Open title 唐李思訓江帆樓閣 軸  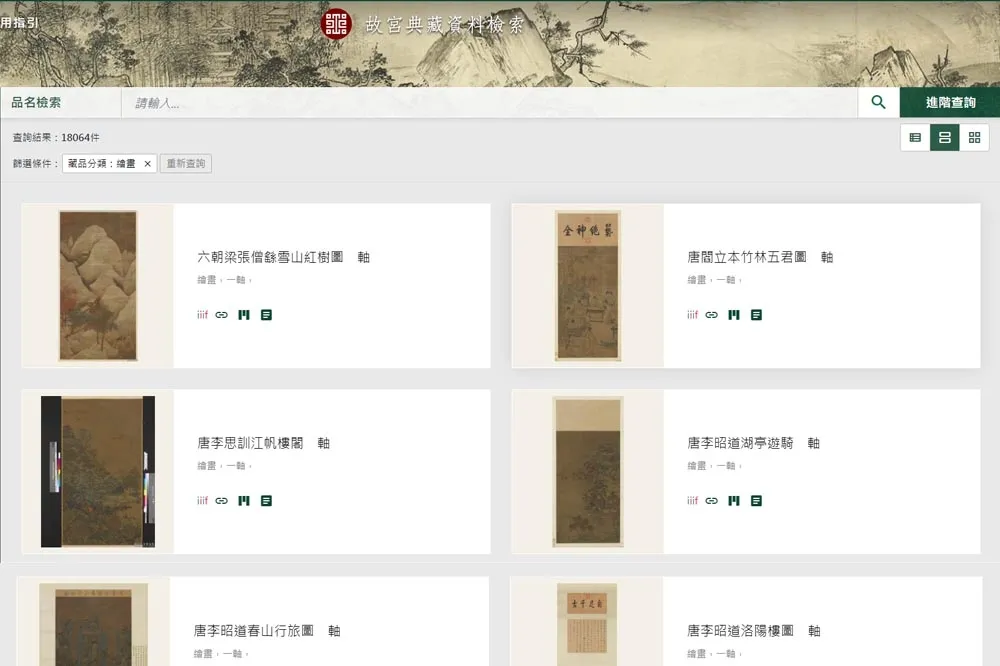coord(263,443)
